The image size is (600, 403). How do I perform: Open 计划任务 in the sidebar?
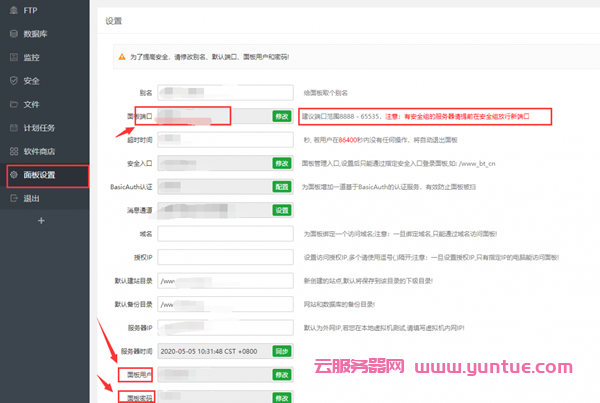[x=45, y=128]
